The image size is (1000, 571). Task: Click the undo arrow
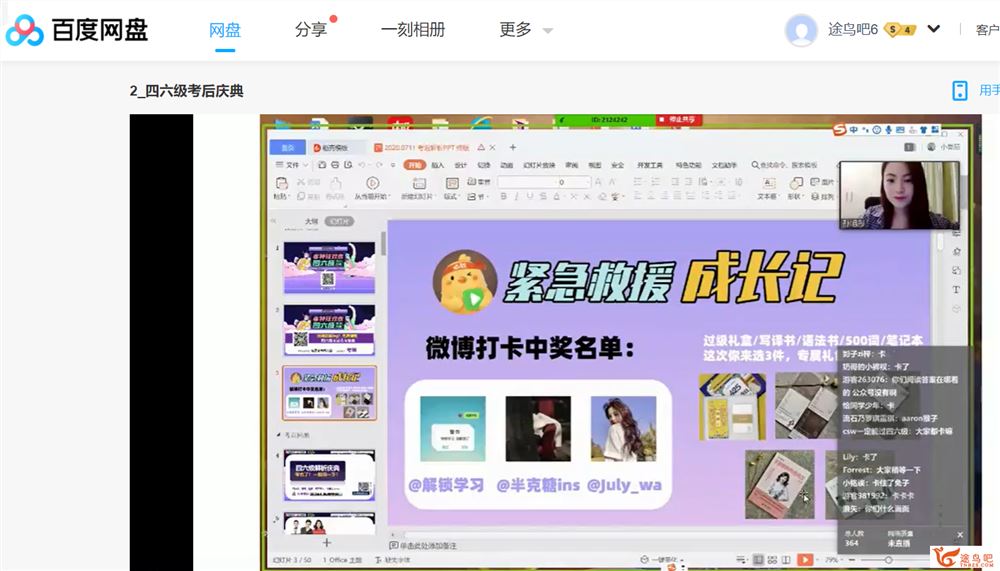[361, 165]
